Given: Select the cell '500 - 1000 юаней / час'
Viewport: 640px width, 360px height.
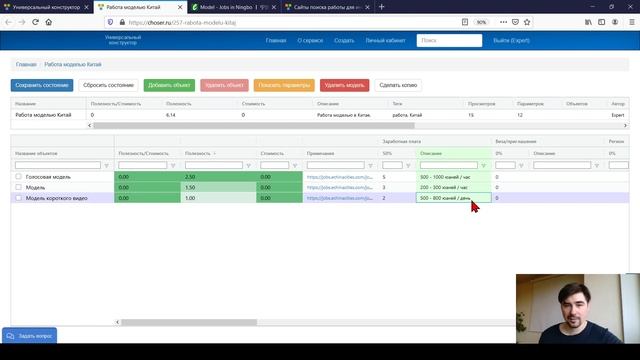Looking at the screenshot, I should click(453, 177).
